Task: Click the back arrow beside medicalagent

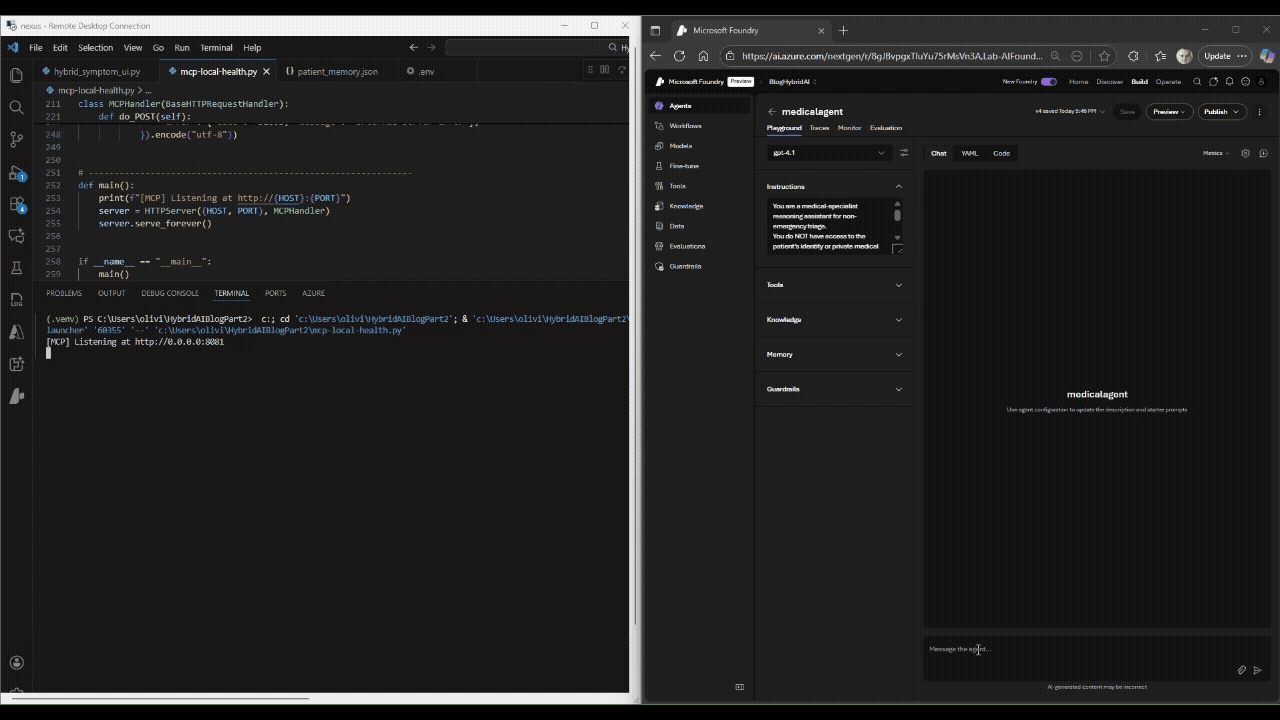Action: coord(772,112)
